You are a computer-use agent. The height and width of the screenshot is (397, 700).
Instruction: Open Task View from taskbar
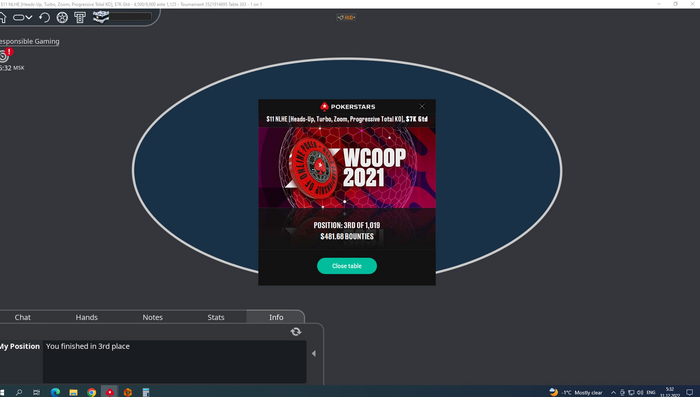37,392
